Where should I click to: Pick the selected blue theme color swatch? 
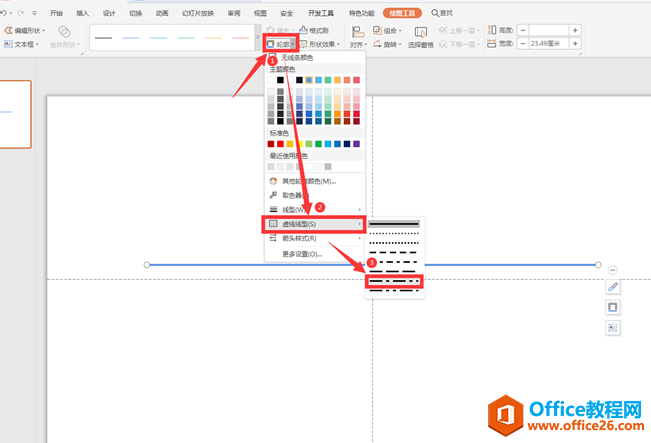coord(309,80)
